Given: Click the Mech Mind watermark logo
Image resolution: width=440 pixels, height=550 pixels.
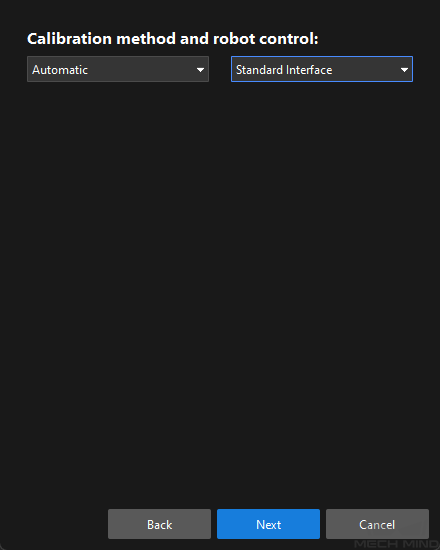Looking at the screenshot, I should click(396, 544).
